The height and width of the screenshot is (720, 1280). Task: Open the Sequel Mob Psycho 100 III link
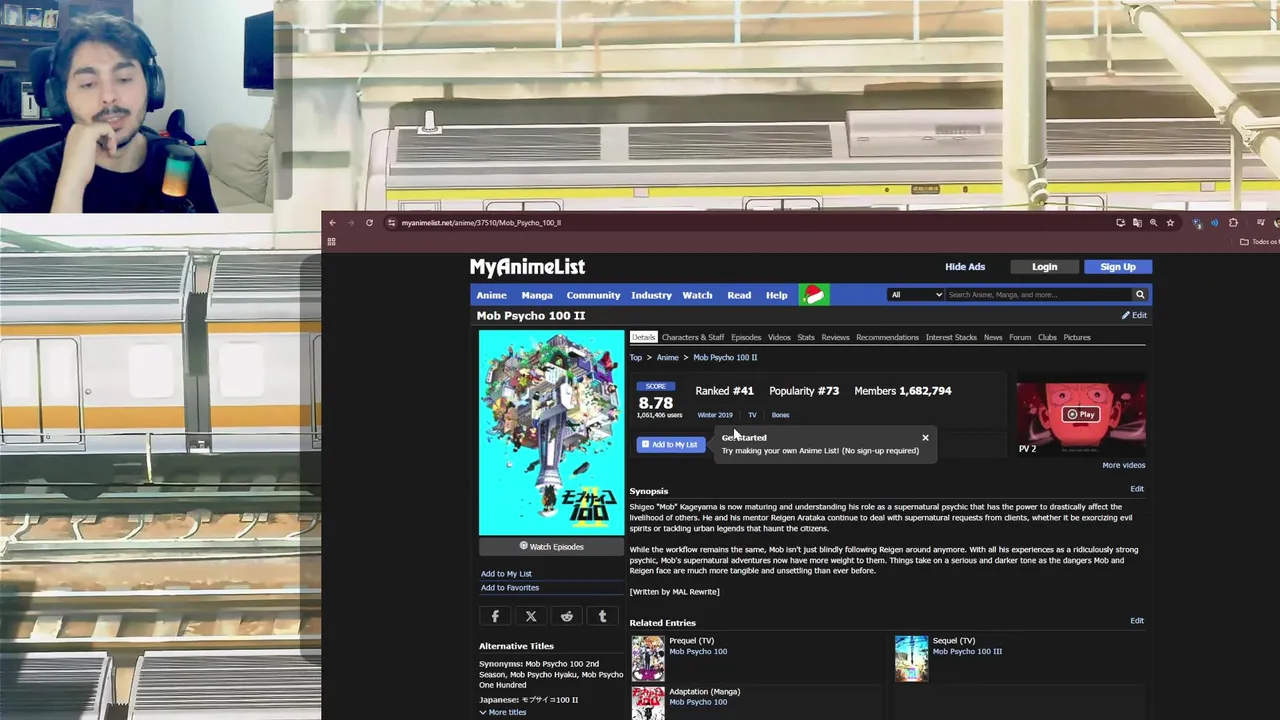pyautogui.click(x=967, y=652)
